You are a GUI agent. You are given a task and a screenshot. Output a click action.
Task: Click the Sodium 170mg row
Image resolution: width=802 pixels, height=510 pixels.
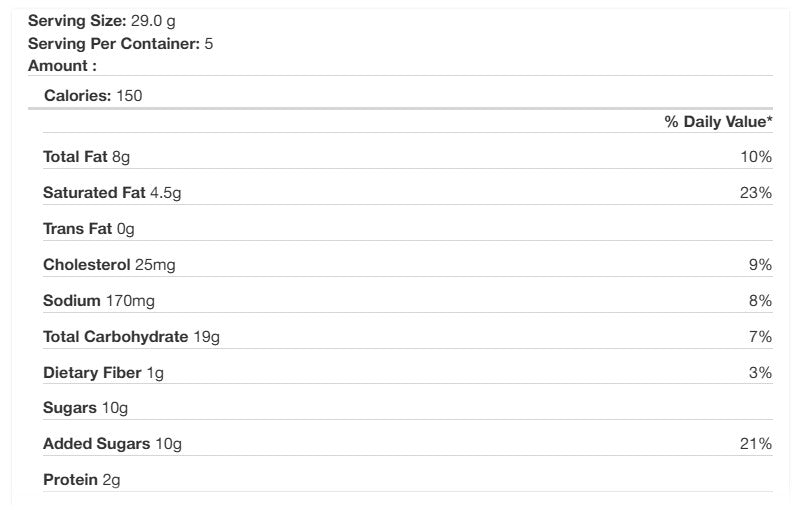(x=98, y=301)
